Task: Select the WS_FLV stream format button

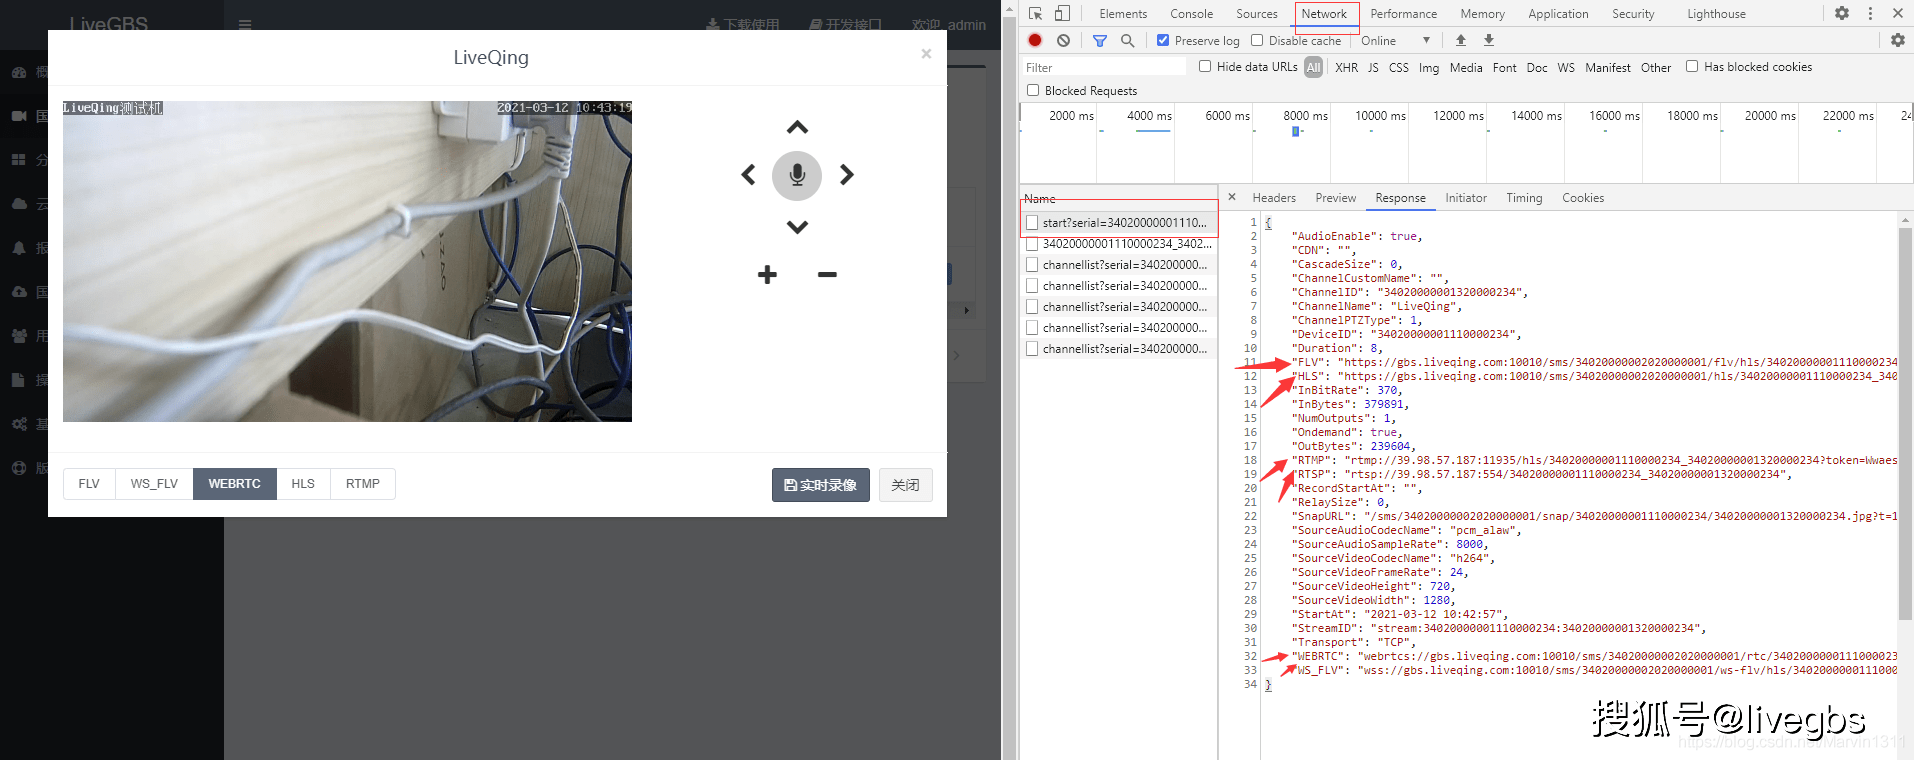Action: (154, 484)
